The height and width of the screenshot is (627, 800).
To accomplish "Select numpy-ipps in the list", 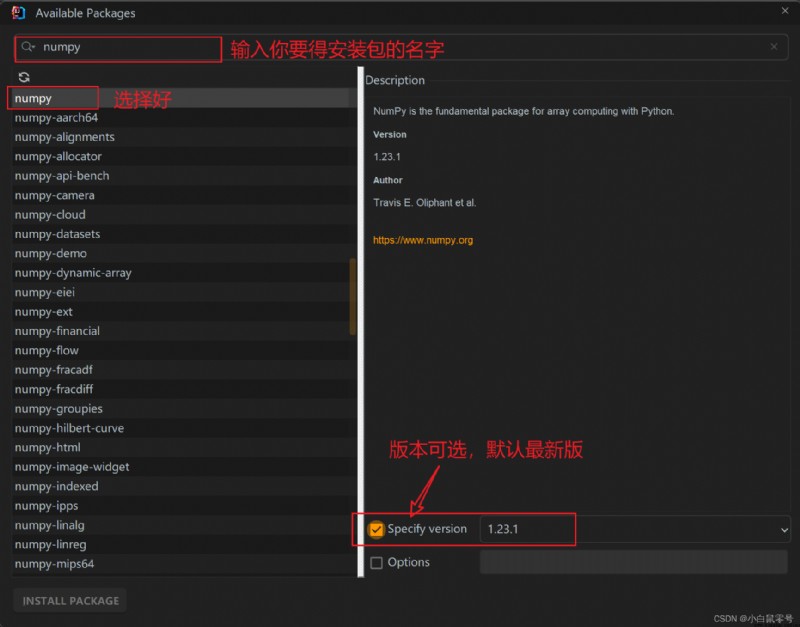I will click(x=184, y=505).
